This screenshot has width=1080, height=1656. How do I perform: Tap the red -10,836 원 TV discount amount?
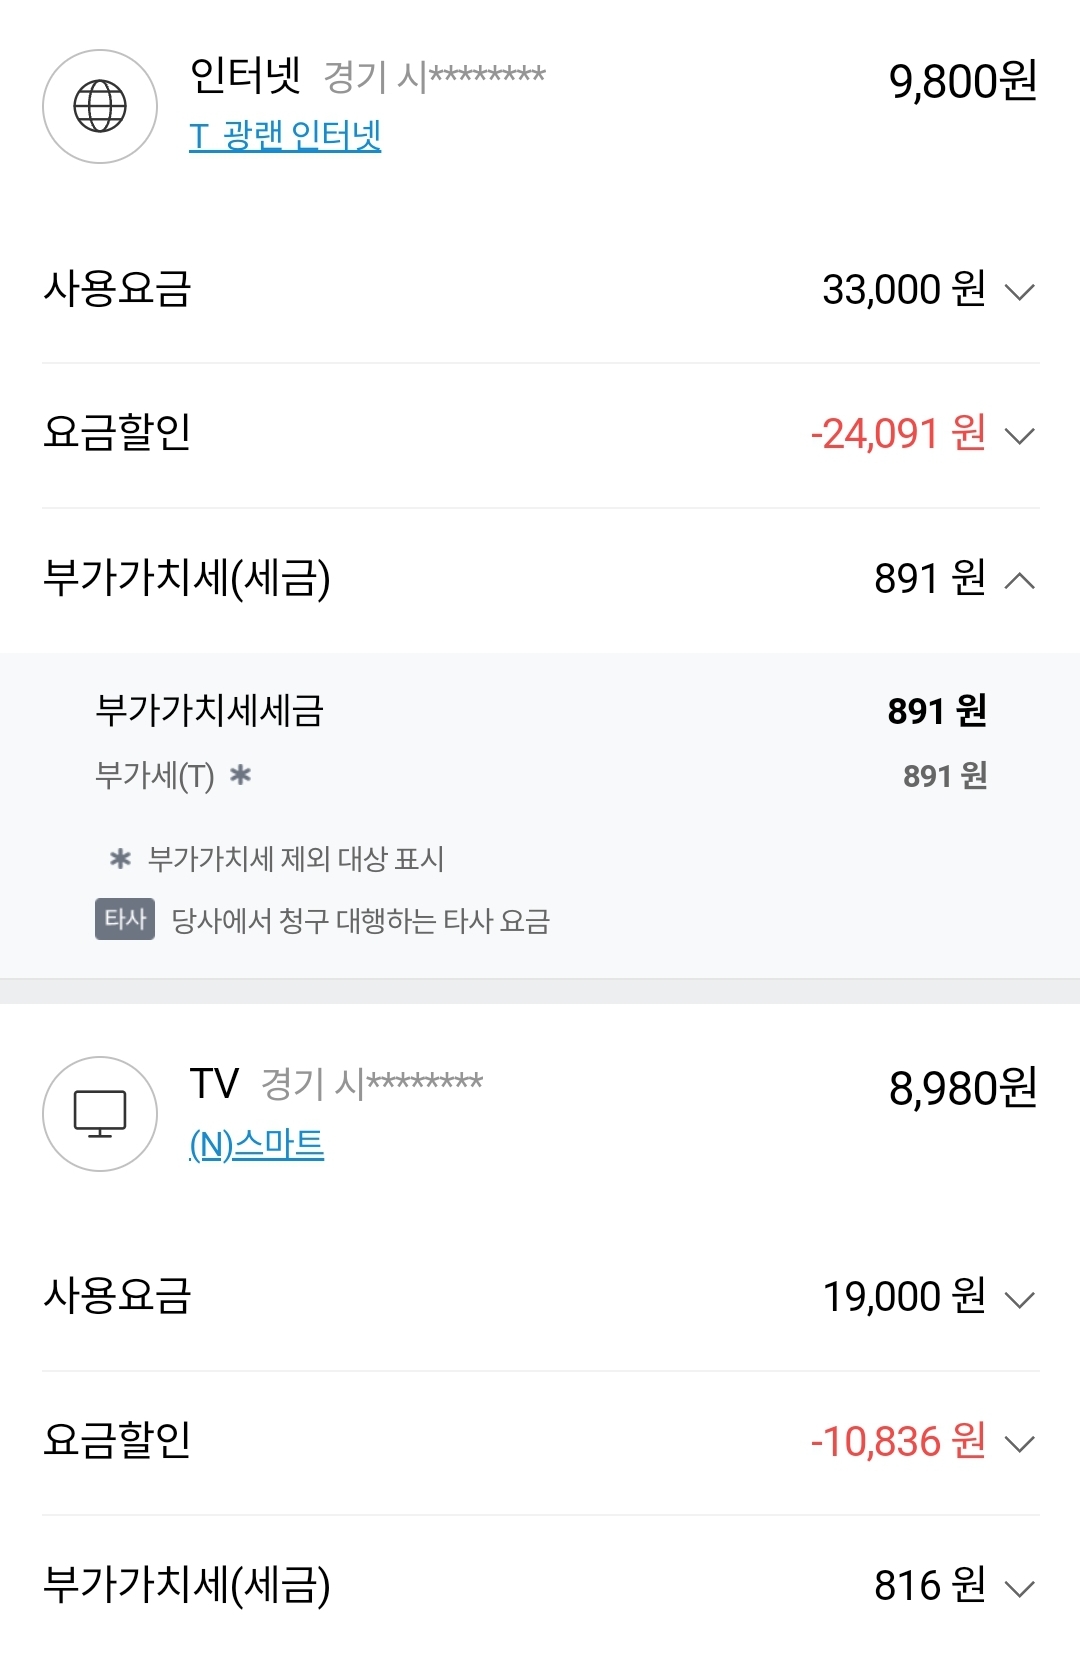[897, 1441]
